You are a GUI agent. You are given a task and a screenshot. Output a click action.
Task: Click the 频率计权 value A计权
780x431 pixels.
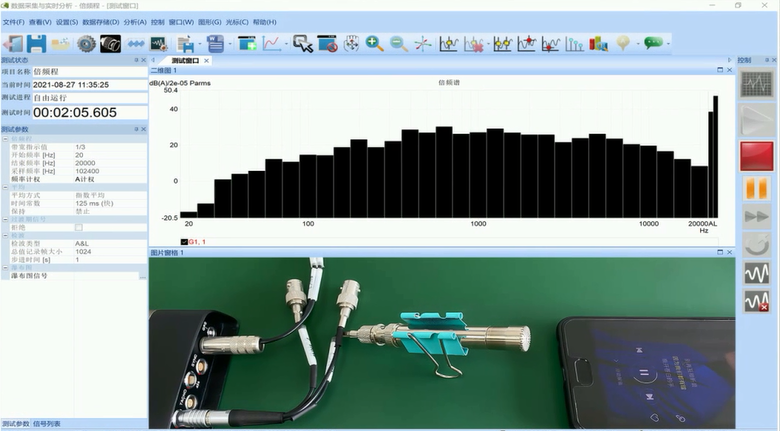click(x=85, y=179)
